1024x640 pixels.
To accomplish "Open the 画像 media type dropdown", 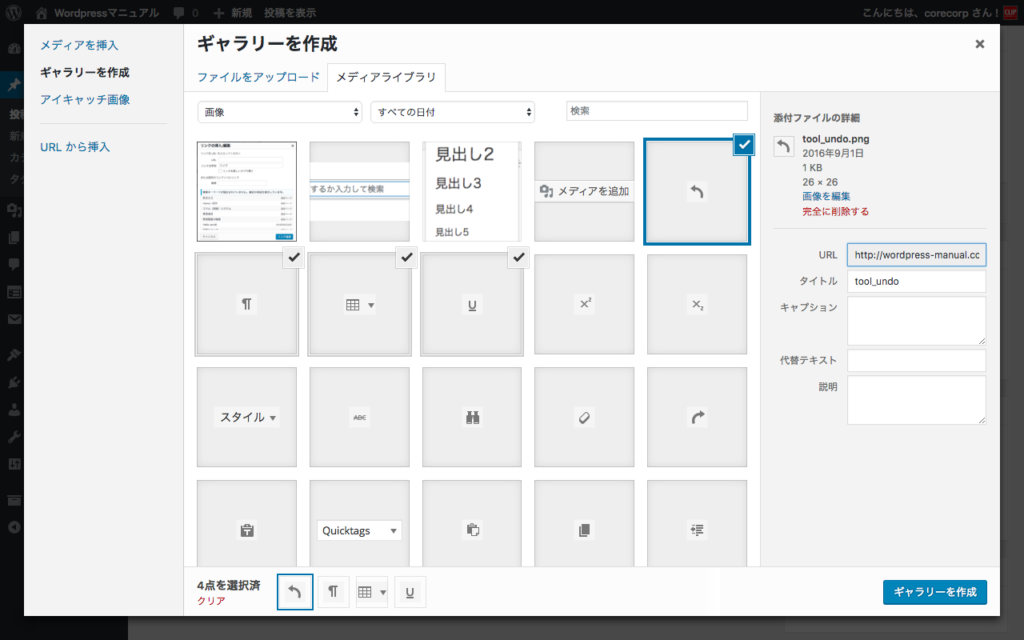I will point(279,112).
